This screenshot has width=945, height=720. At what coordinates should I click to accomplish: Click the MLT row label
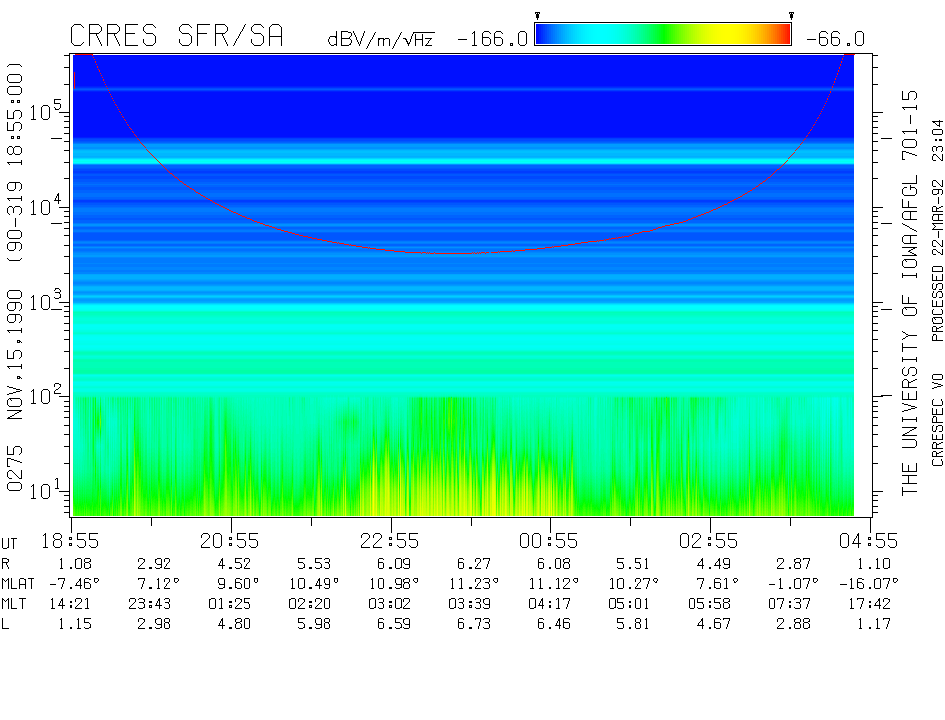tap(16, 604)
